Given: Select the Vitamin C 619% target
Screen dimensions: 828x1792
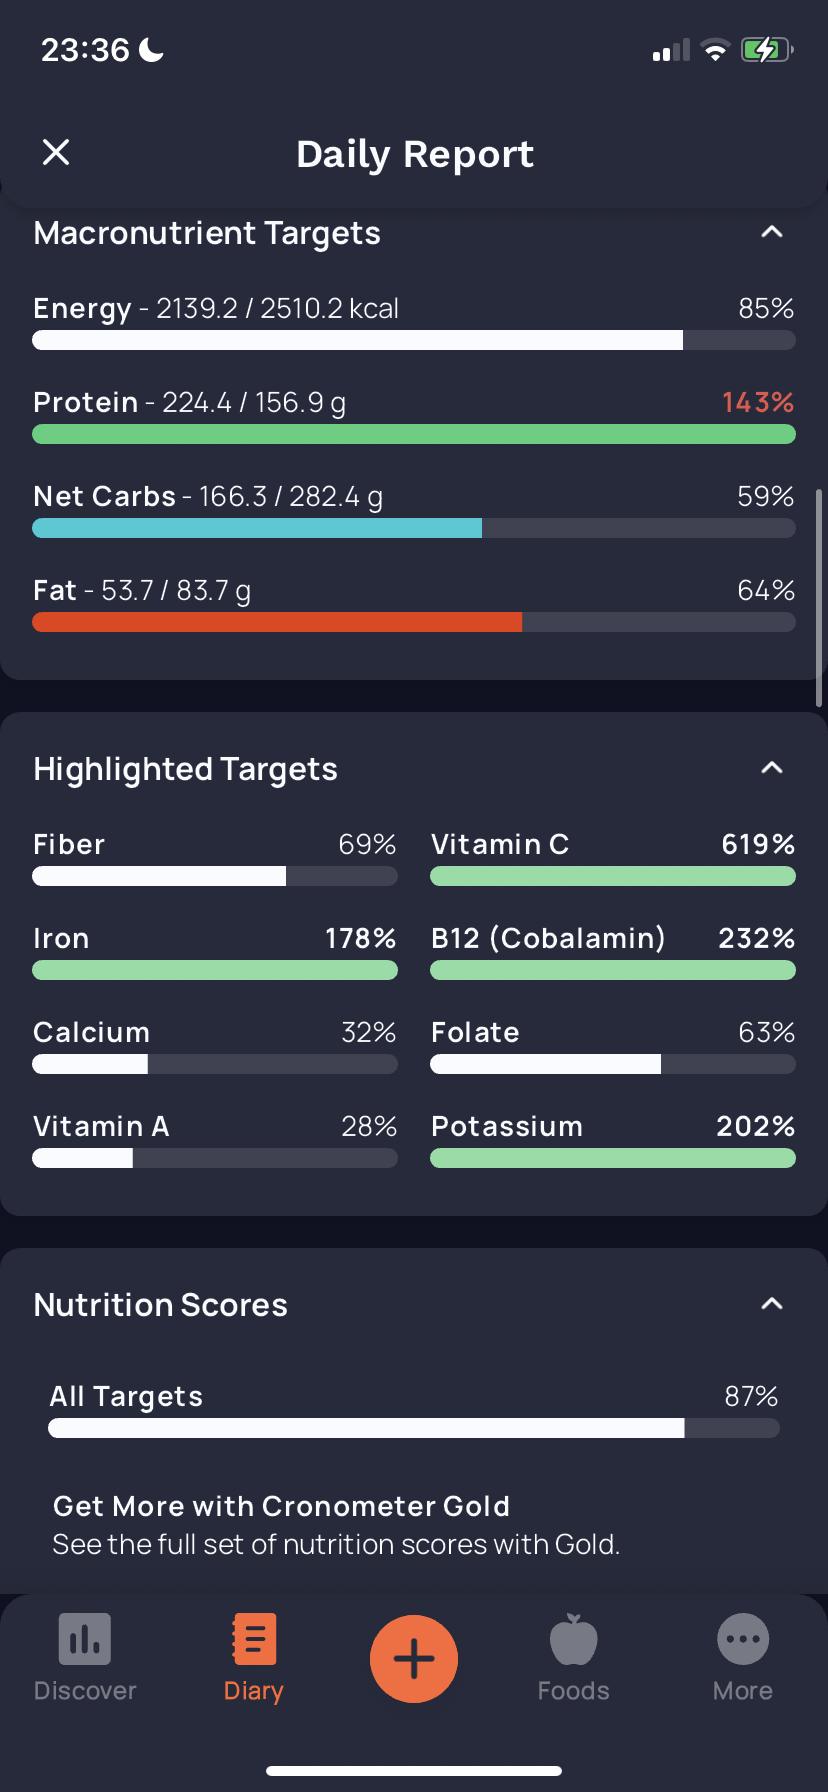Looking at the screenshot, I should [x=613, y=859].
